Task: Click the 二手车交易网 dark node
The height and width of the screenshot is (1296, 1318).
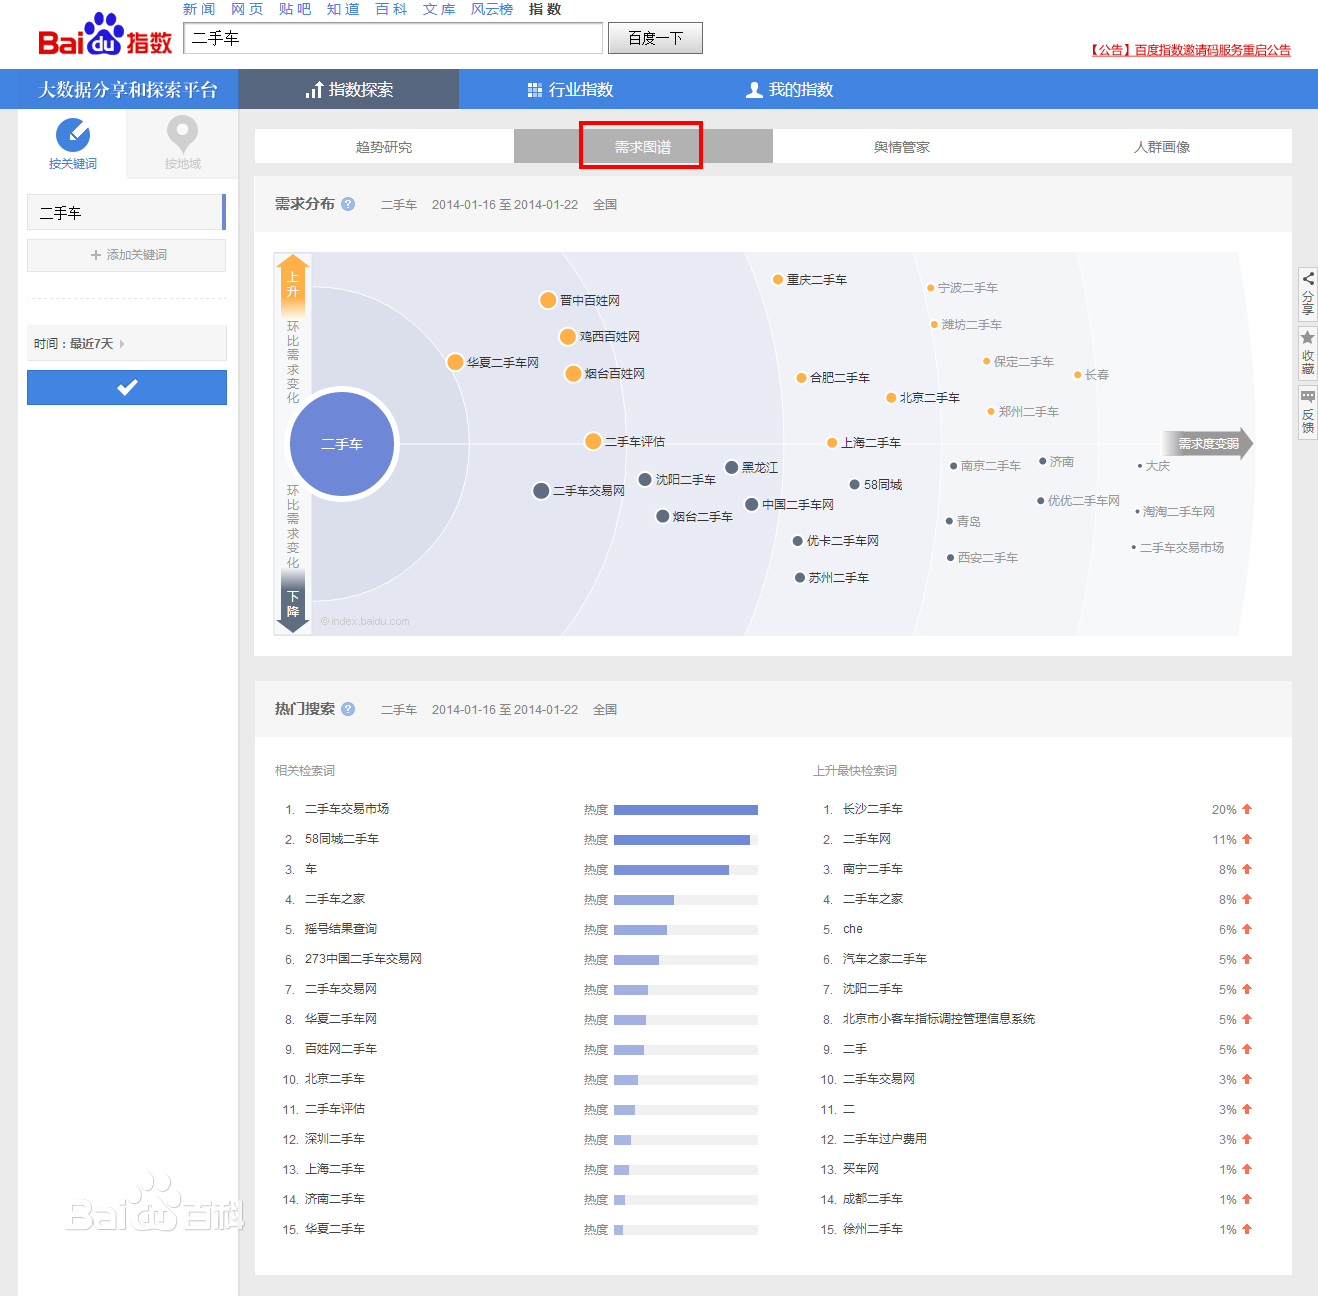Action: coord(541,491)
